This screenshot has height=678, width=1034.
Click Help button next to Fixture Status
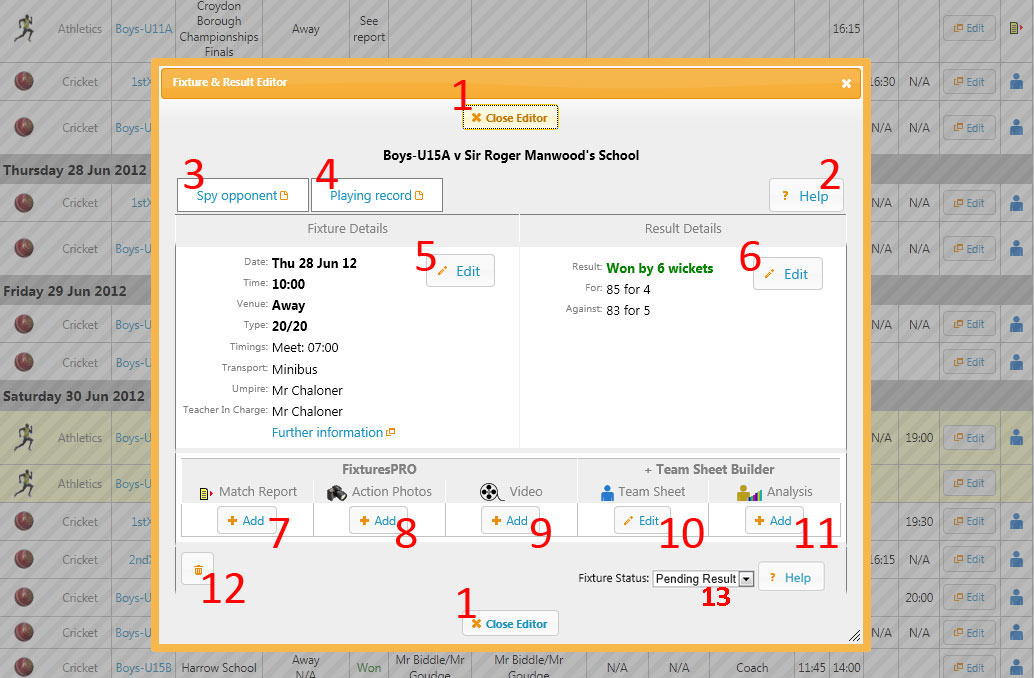(x=791, y=578)
